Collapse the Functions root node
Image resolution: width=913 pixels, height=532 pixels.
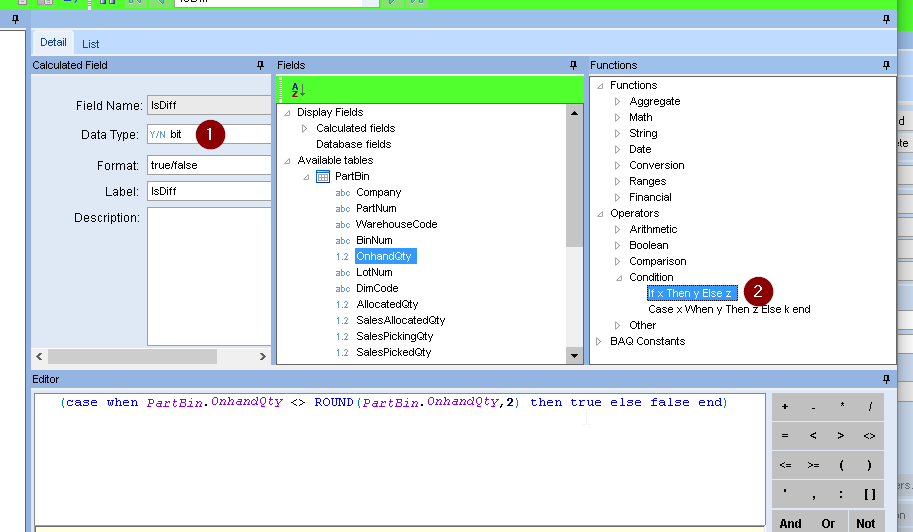600,86
